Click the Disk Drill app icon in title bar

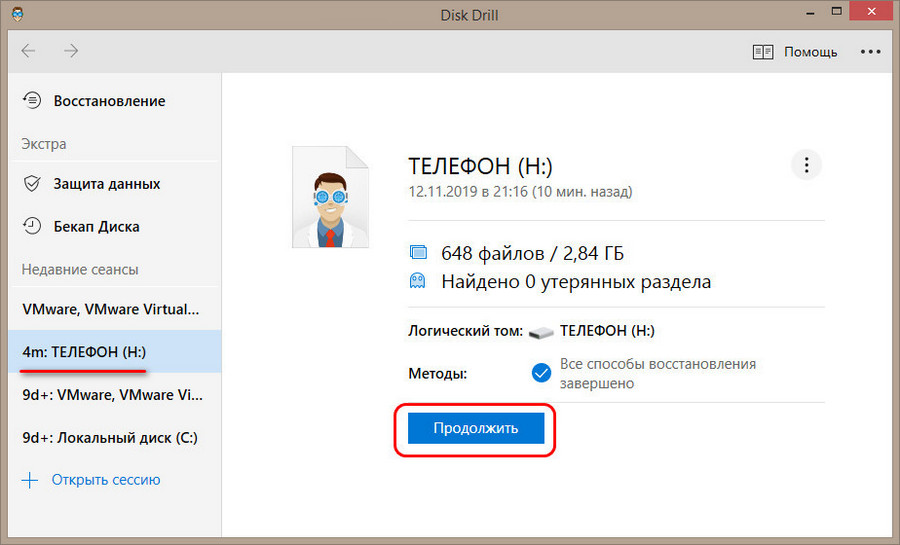(17, 14)
